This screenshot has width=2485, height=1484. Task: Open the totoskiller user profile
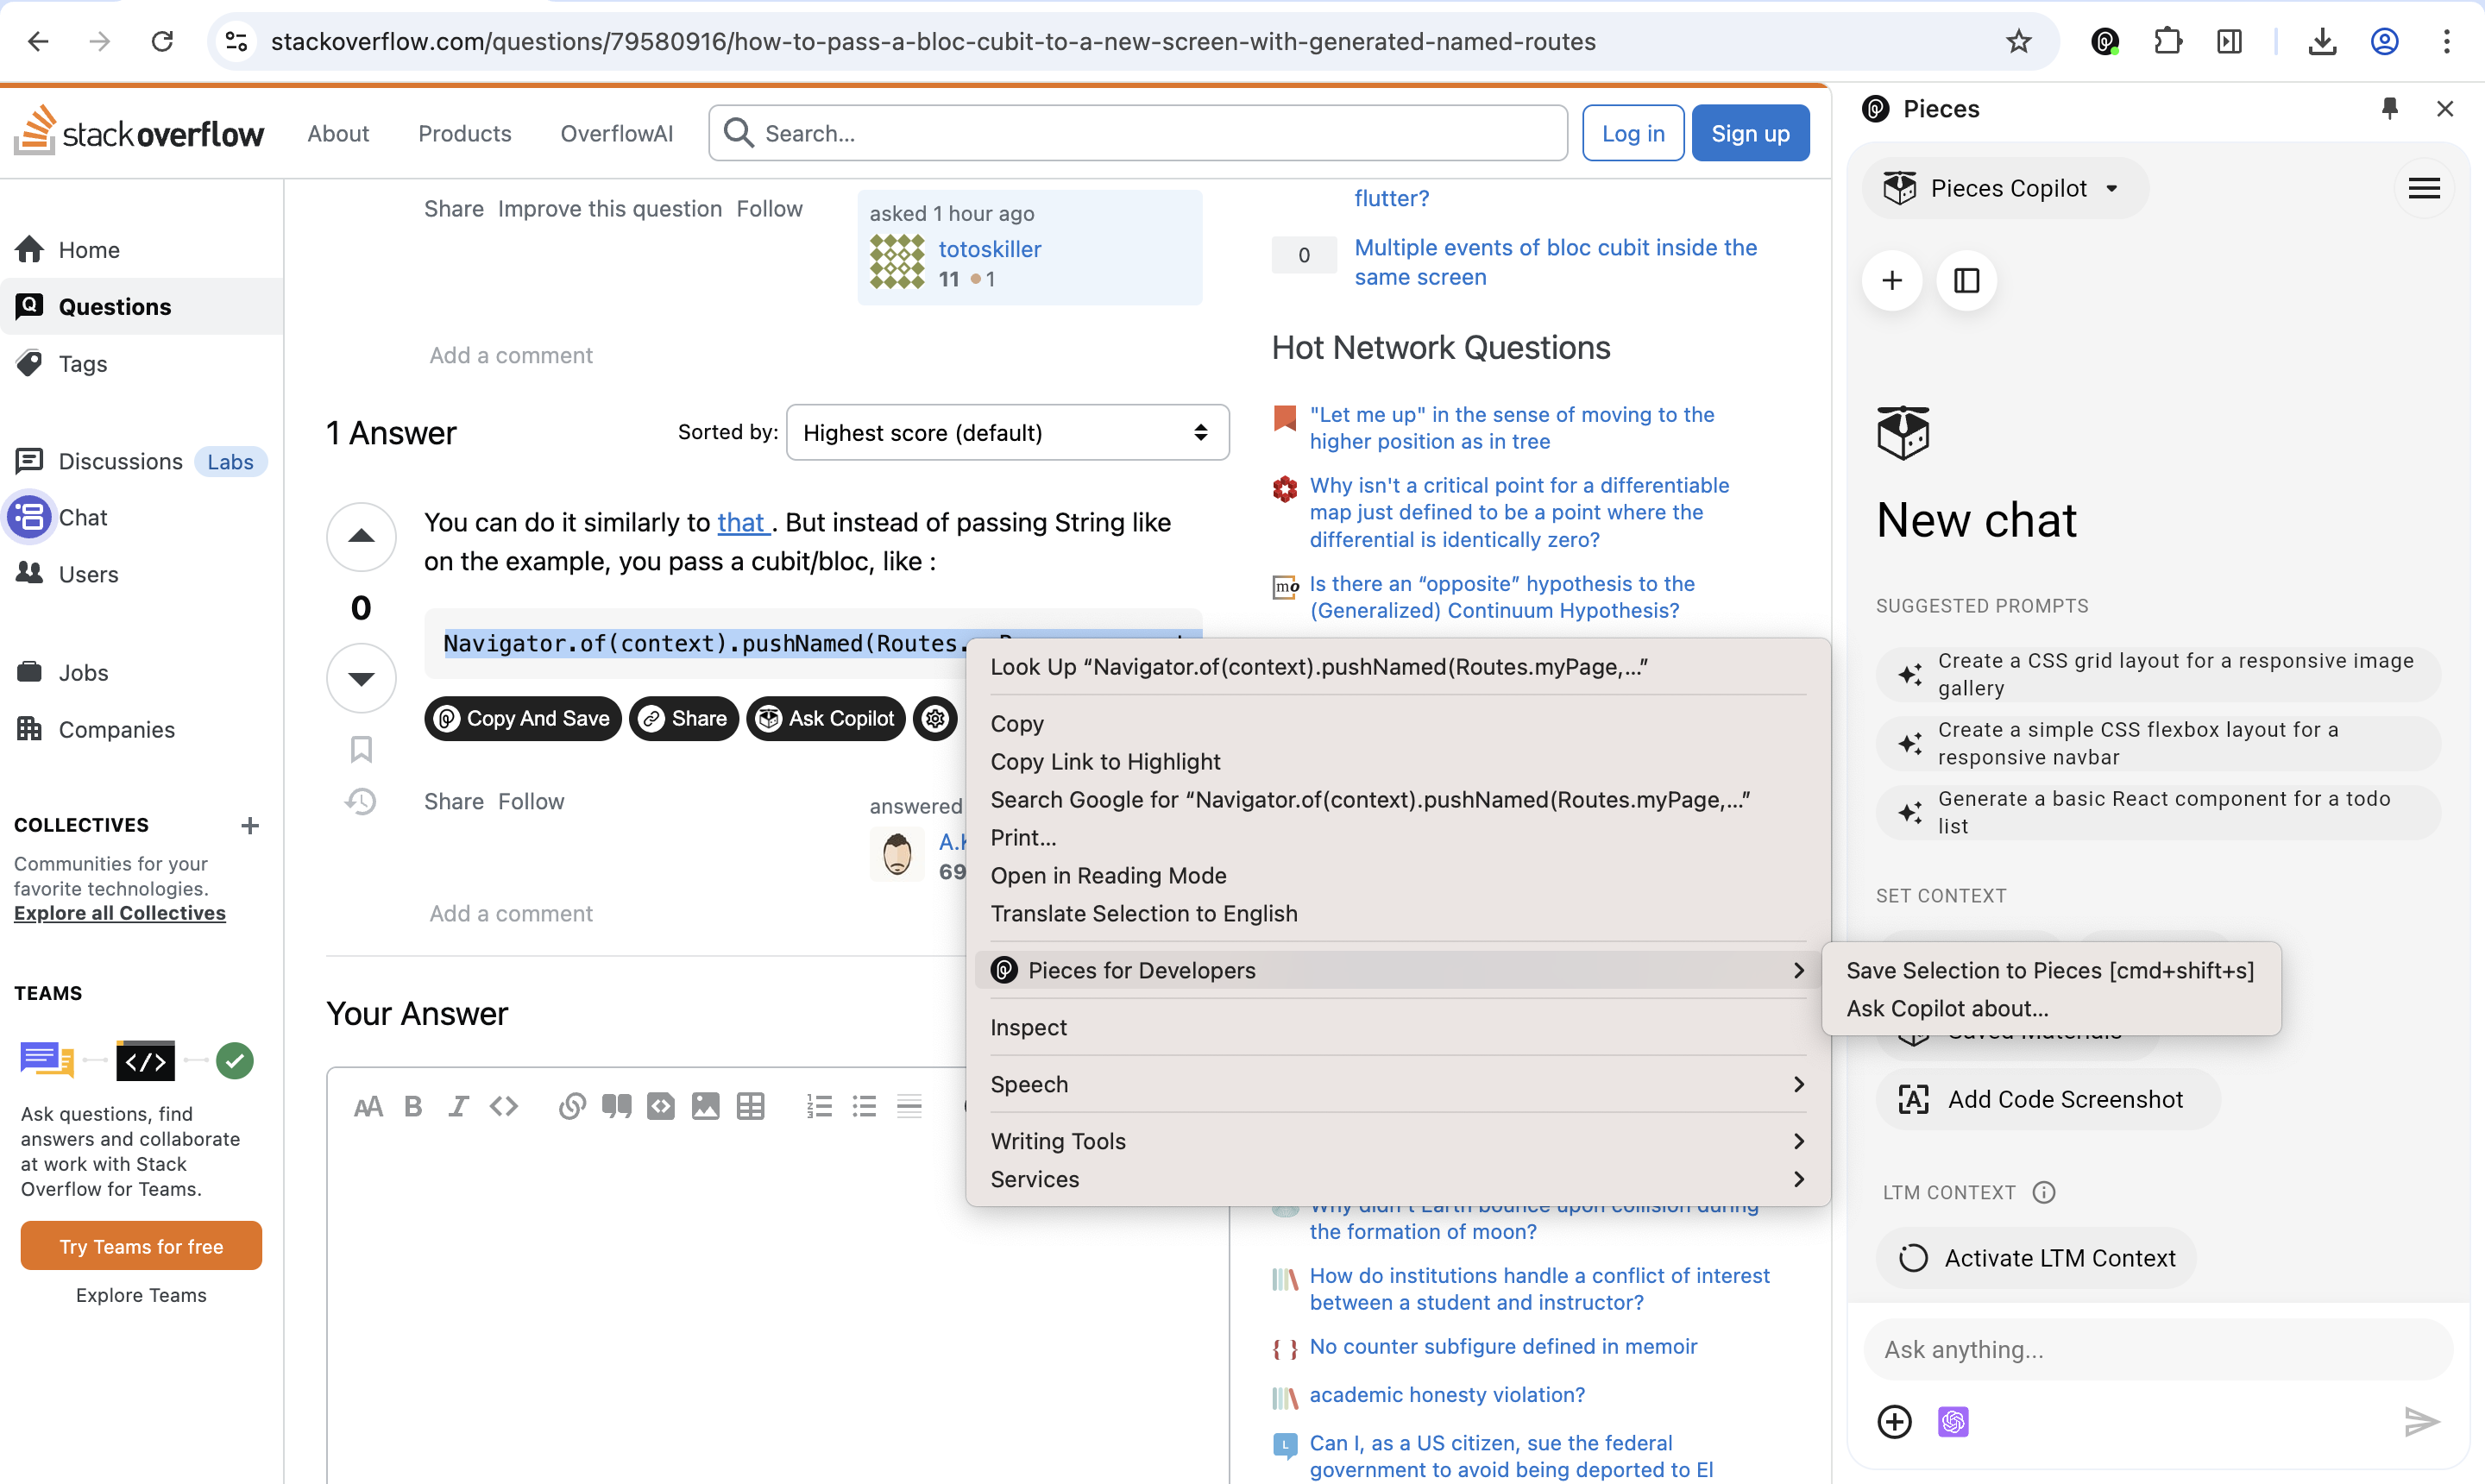[989, 249]
